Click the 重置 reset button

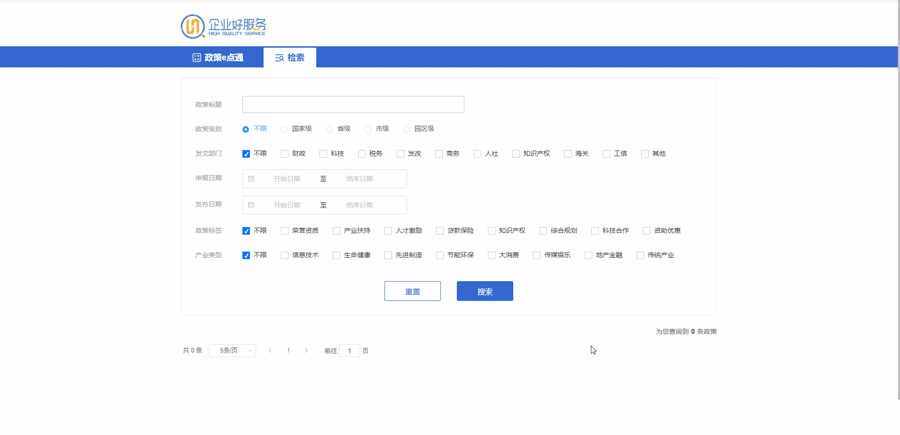tap(413, 291)
